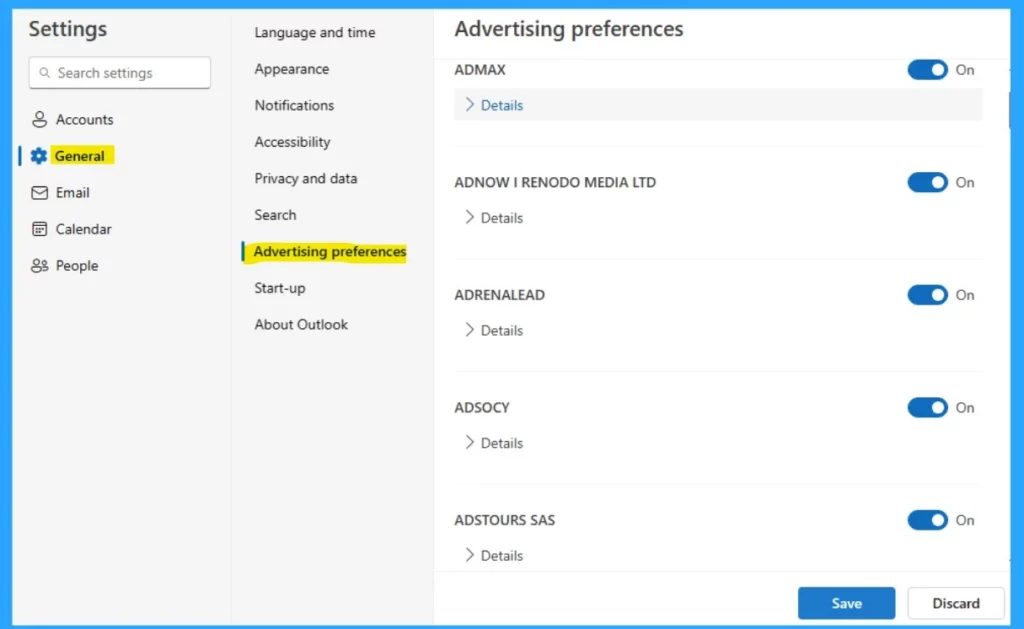Open Privacy and data settings
This screenshot has width=1024, height=629.
pos(306,178)
